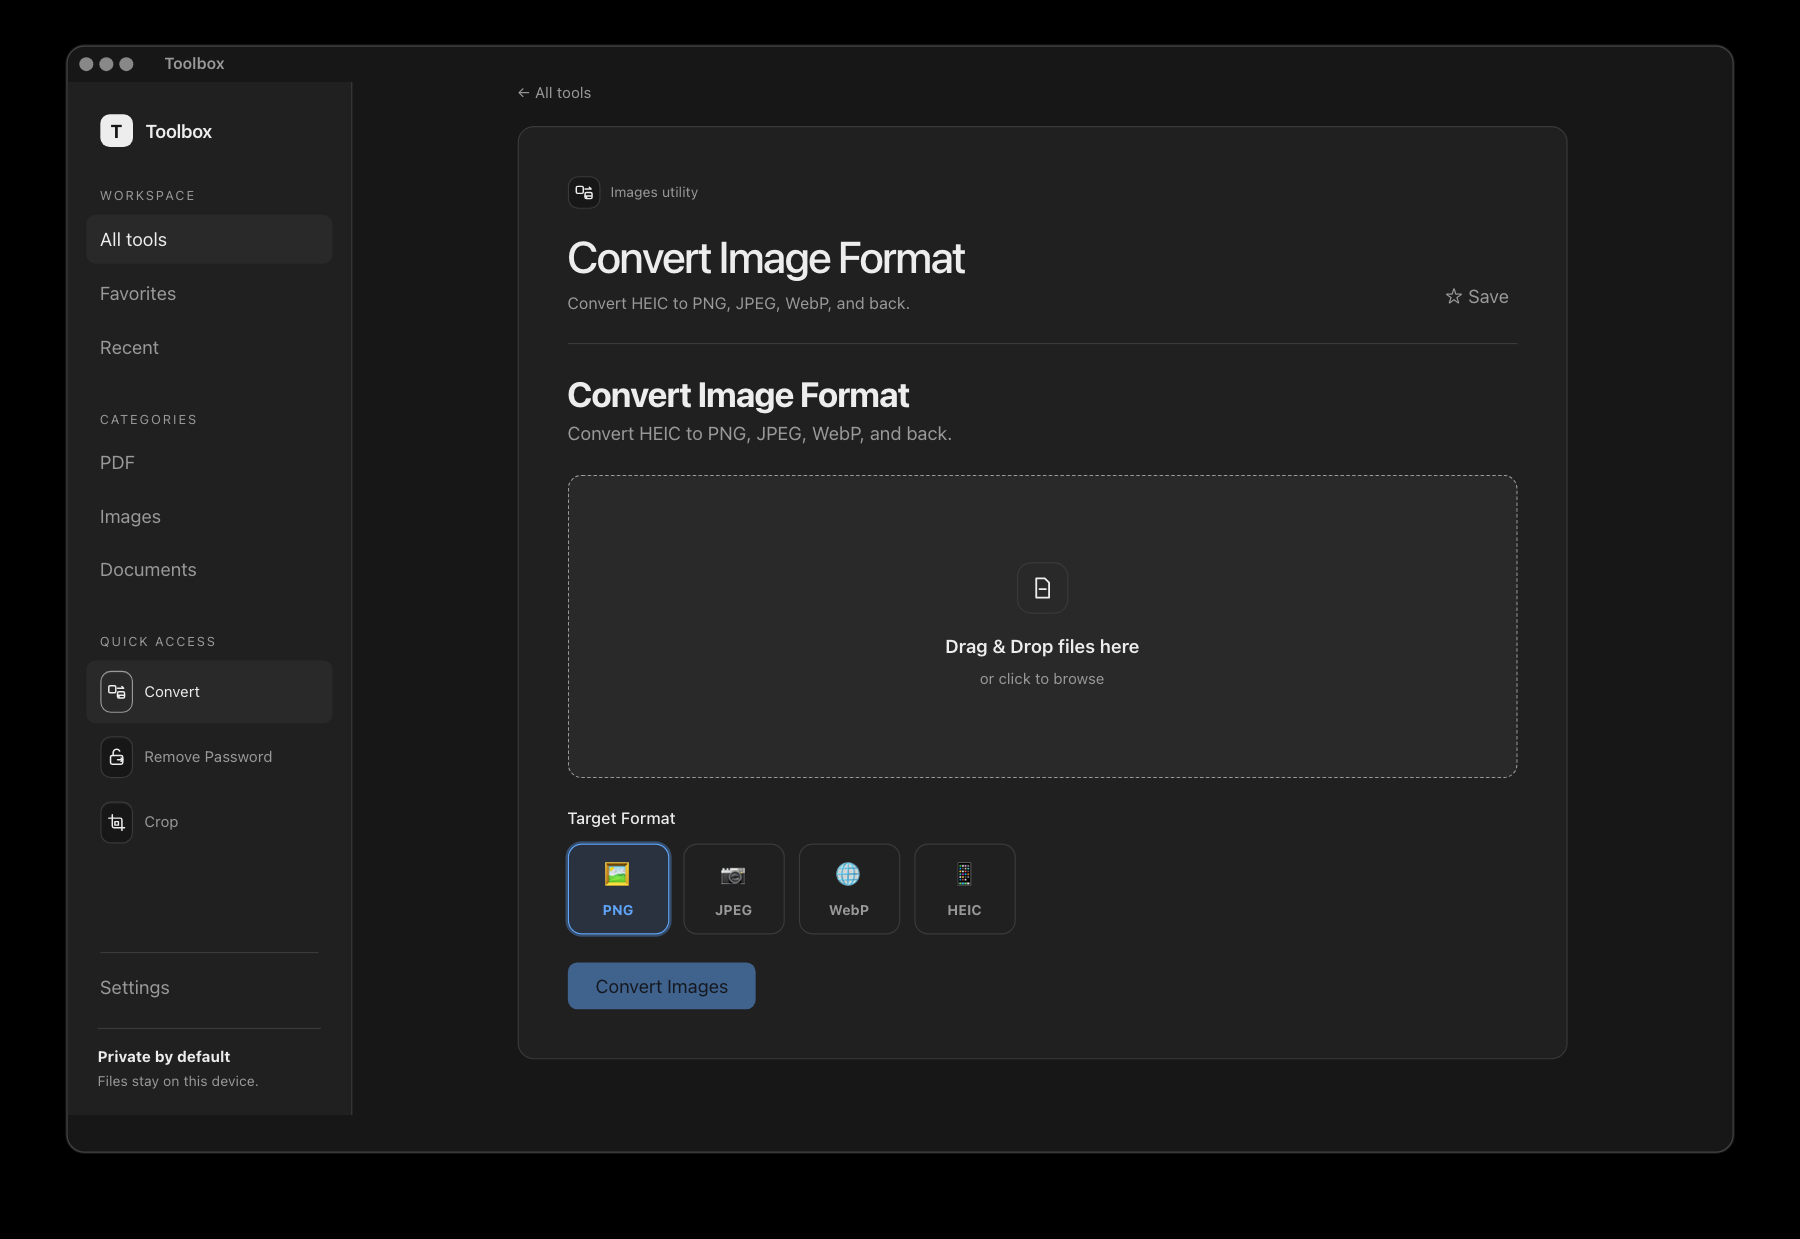The width and height of the screenshot is (1800, 1239).
Task: Select PNG as target format
Action: click(x=618, y=889)
